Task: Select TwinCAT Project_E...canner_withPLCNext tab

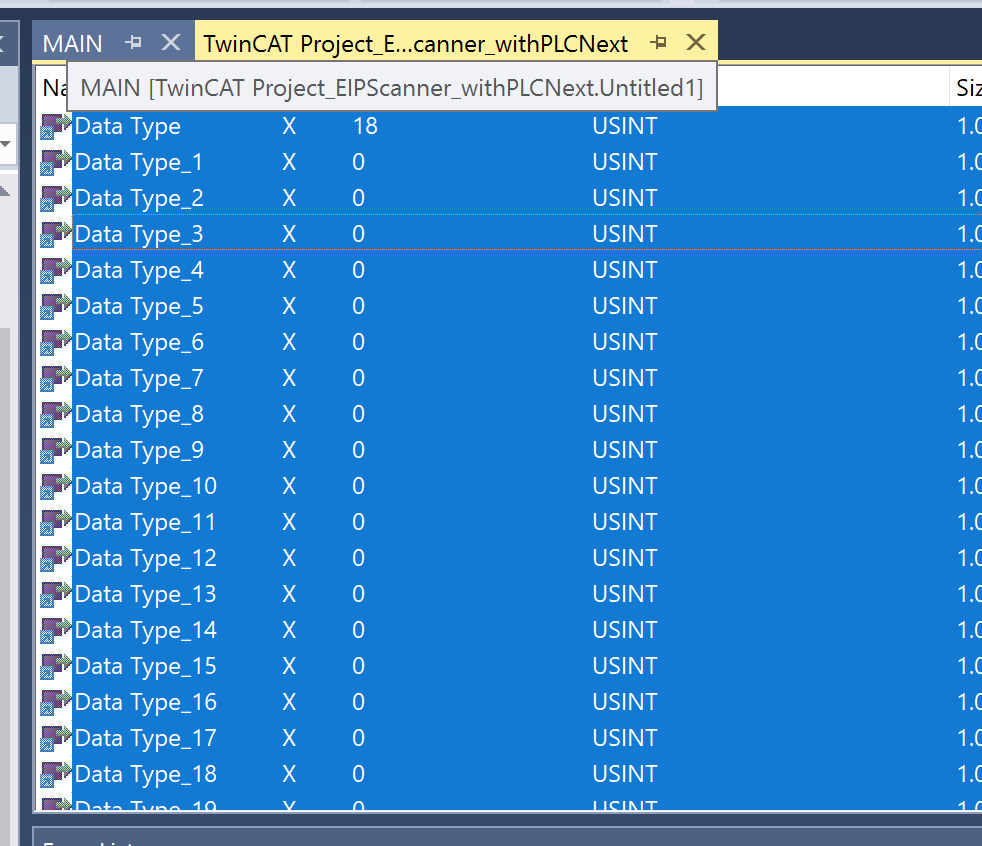Action: coord(415,44)
